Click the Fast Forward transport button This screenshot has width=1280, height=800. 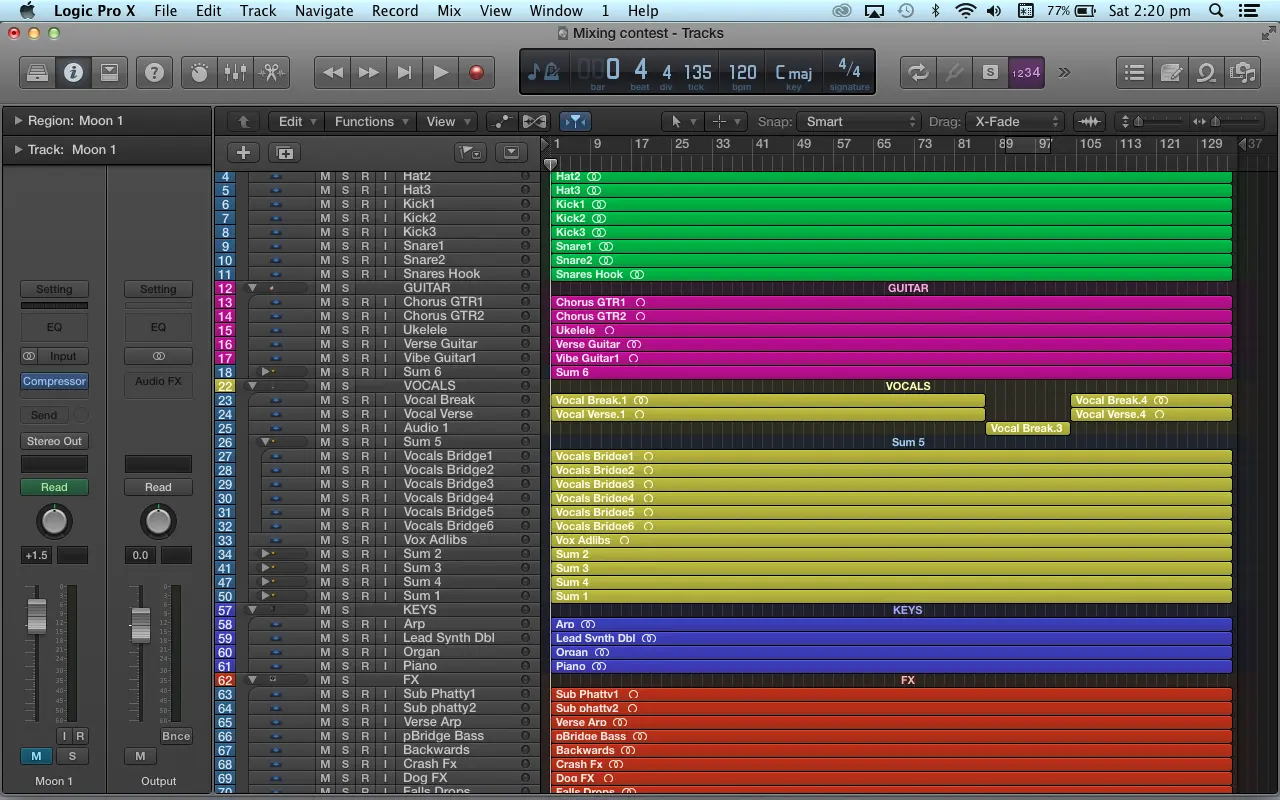[x=368, y=72]
